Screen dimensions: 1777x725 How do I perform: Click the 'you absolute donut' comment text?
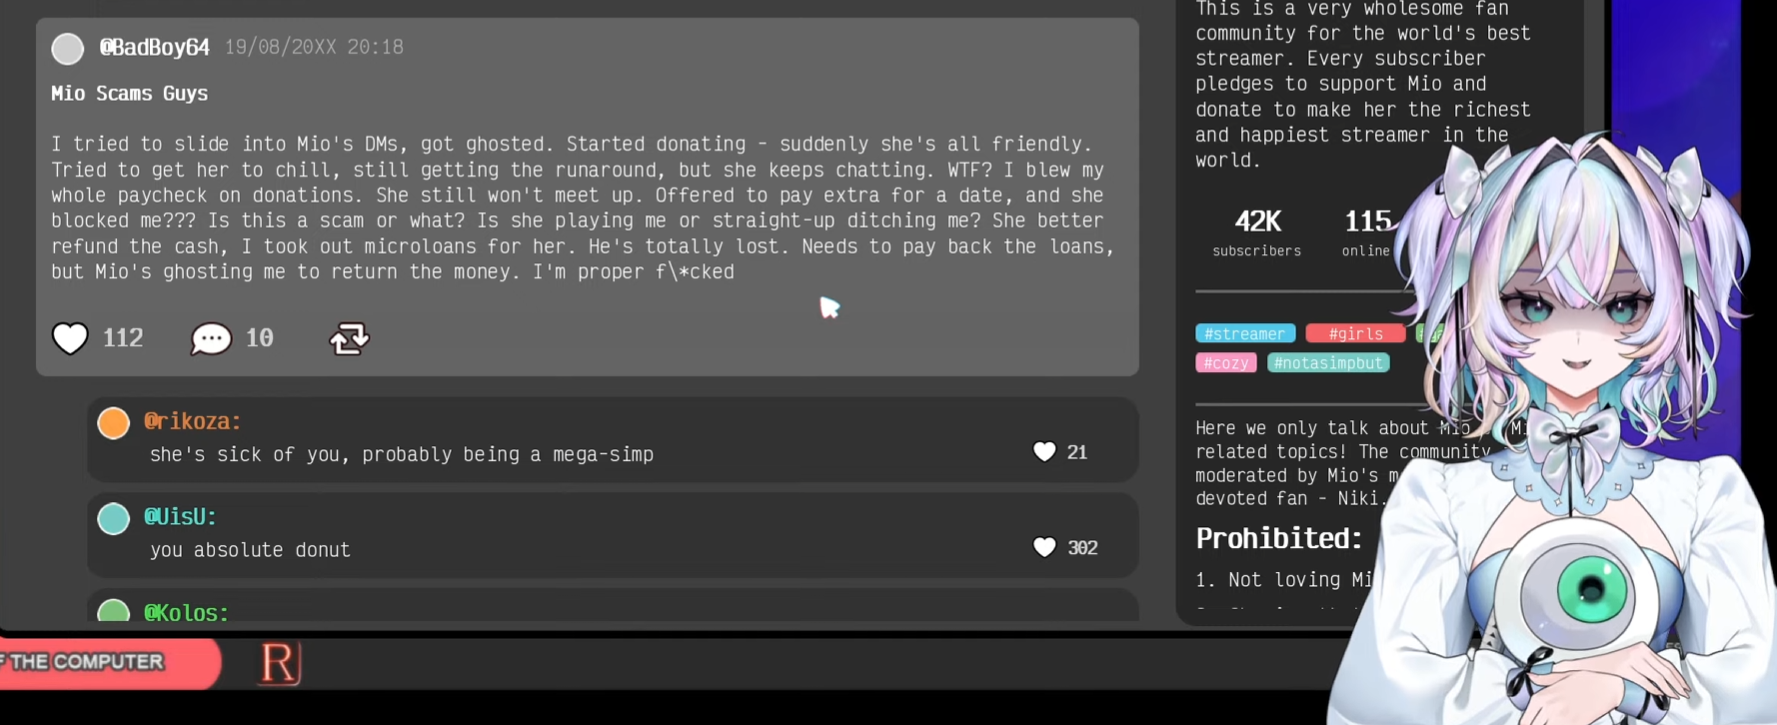tap(250, 550)
